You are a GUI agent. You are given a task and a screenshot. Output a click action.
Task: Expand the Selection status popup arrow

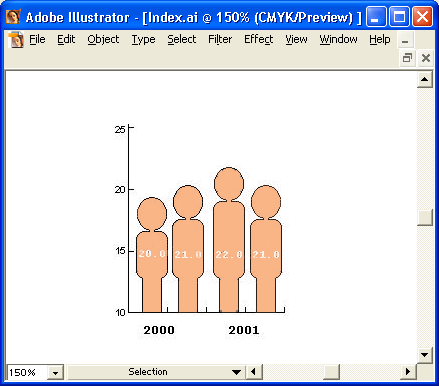tap(236, 372)
